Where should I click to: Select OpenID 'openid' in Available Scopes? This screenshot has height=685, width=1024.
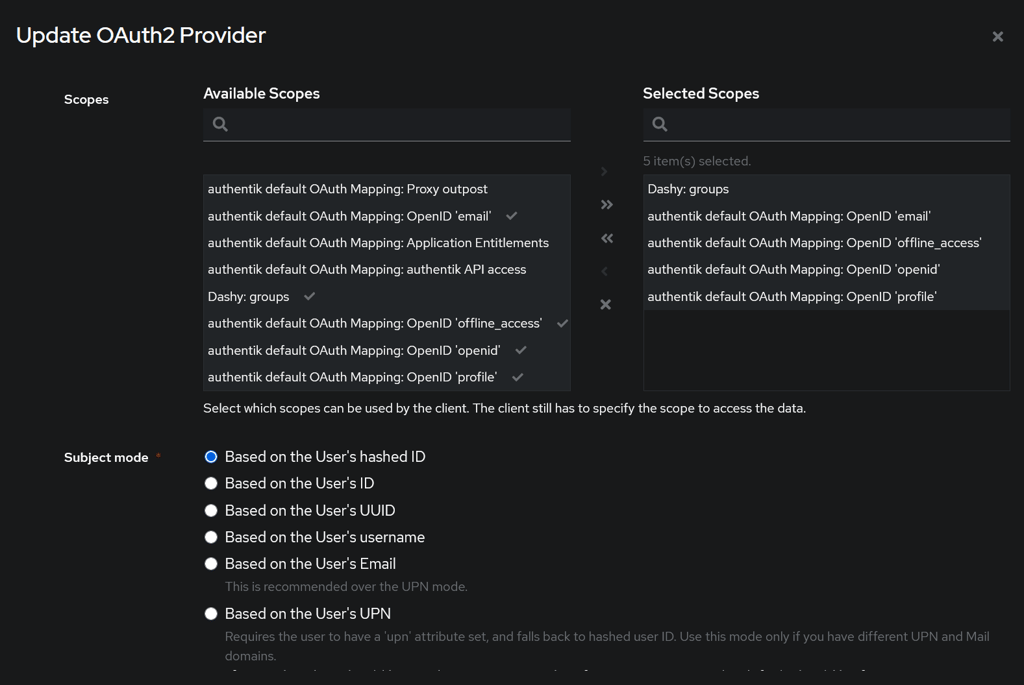[x=387, y=350]
